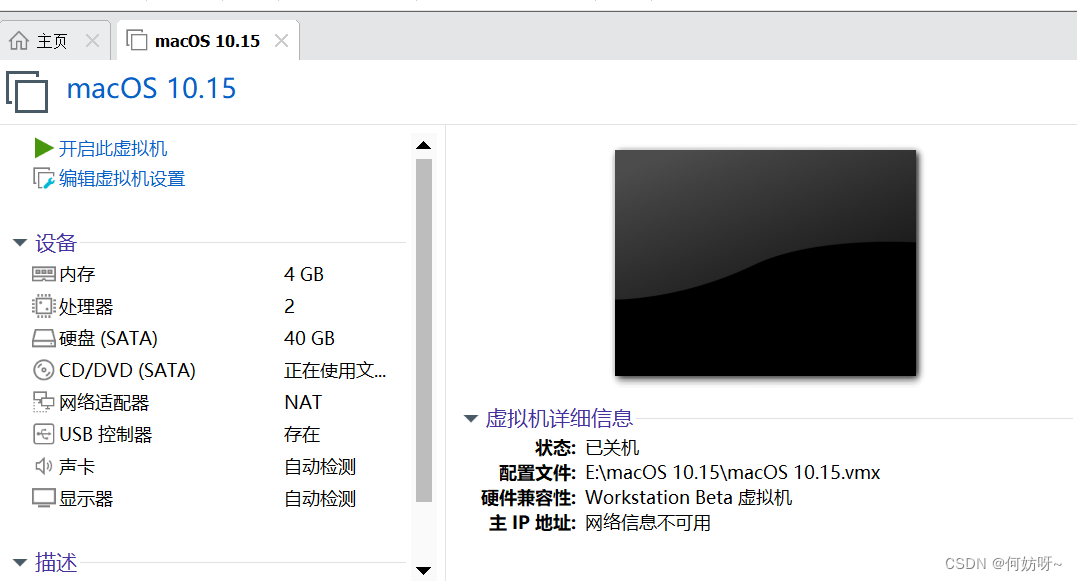Click the 4 GB memory value
1077x581 pixels.
pos(304,274)
